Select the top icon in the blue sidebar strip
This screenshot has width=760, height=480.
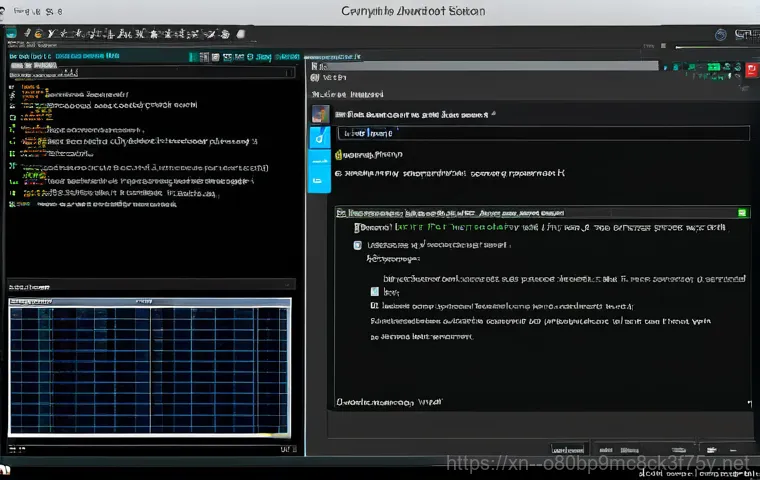pos(318,138)
